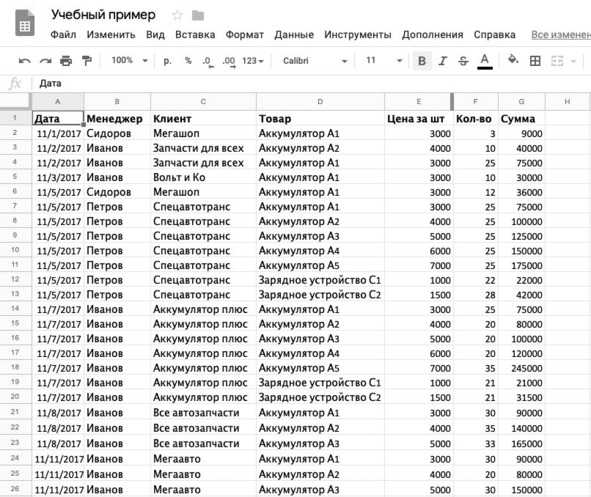This screenshot has width=591, height=497.
Task: Open the Borders grid icon
Action: pyautogui.click(x=535, y=61)
